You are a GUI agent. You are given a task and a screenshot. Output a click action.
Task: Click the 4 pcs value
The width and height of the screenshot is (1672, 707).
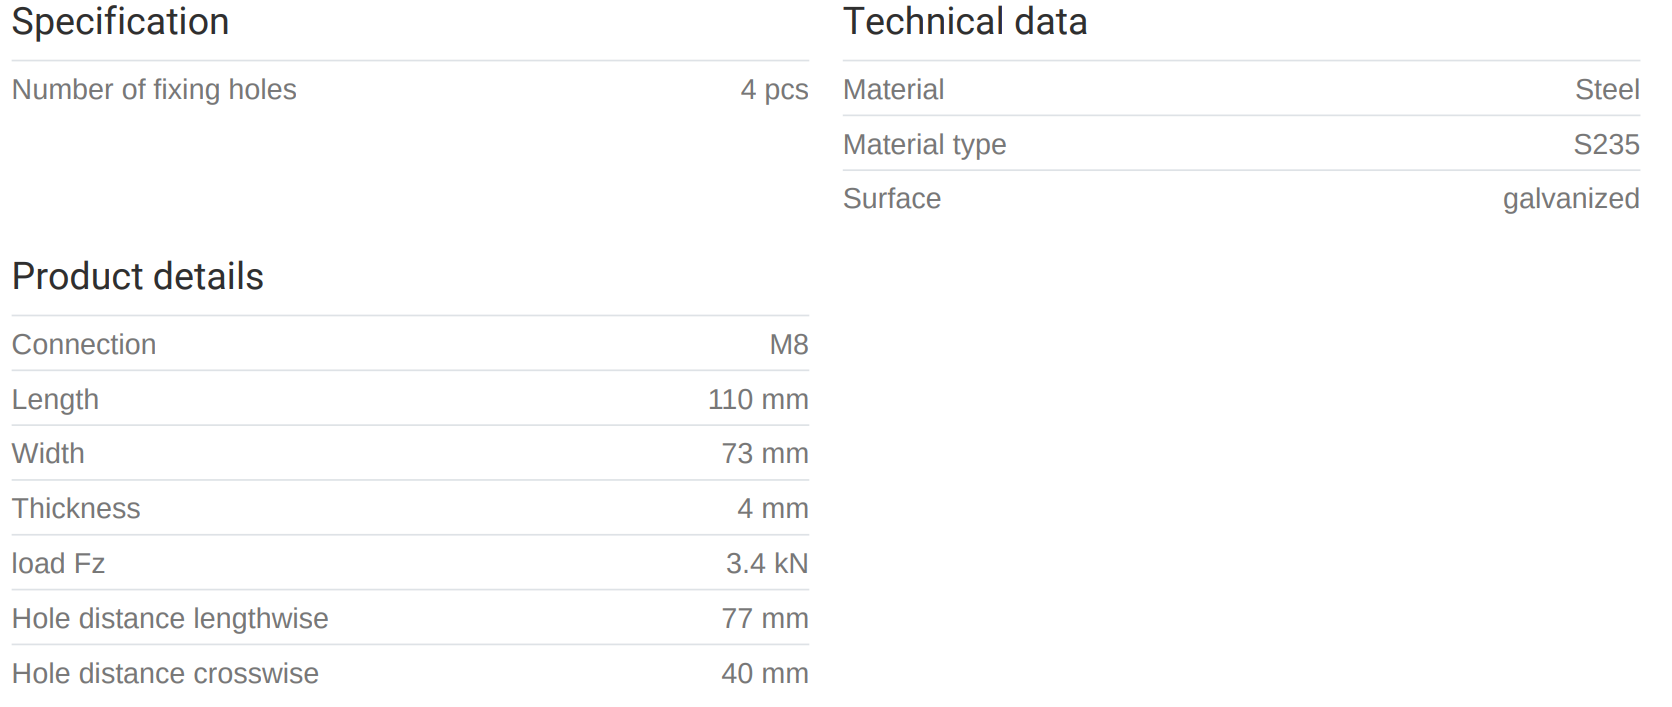pyautogui.click(x=774, y=90)
